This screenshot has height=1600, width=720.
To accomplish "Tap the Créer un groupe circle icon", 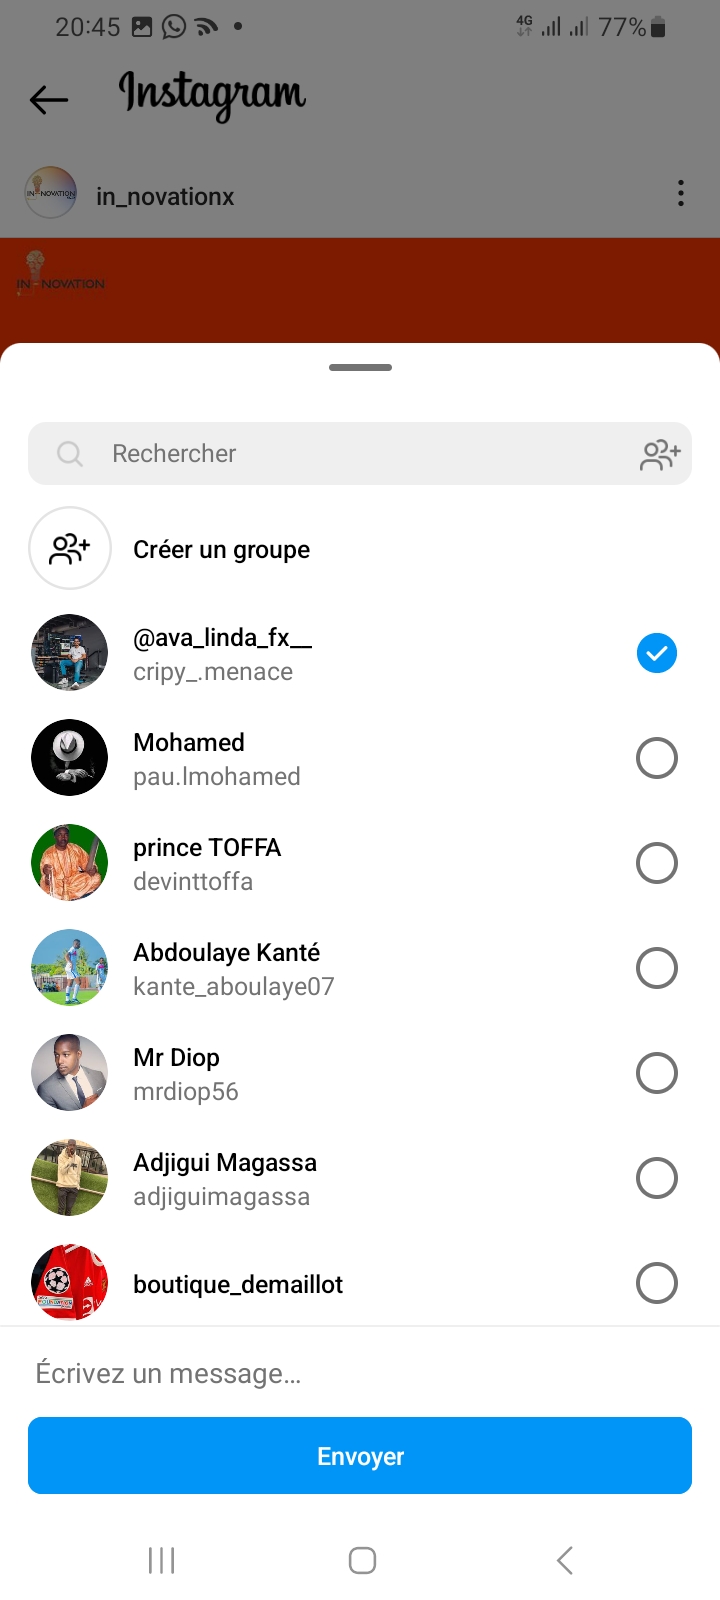I will click(70, 548).
